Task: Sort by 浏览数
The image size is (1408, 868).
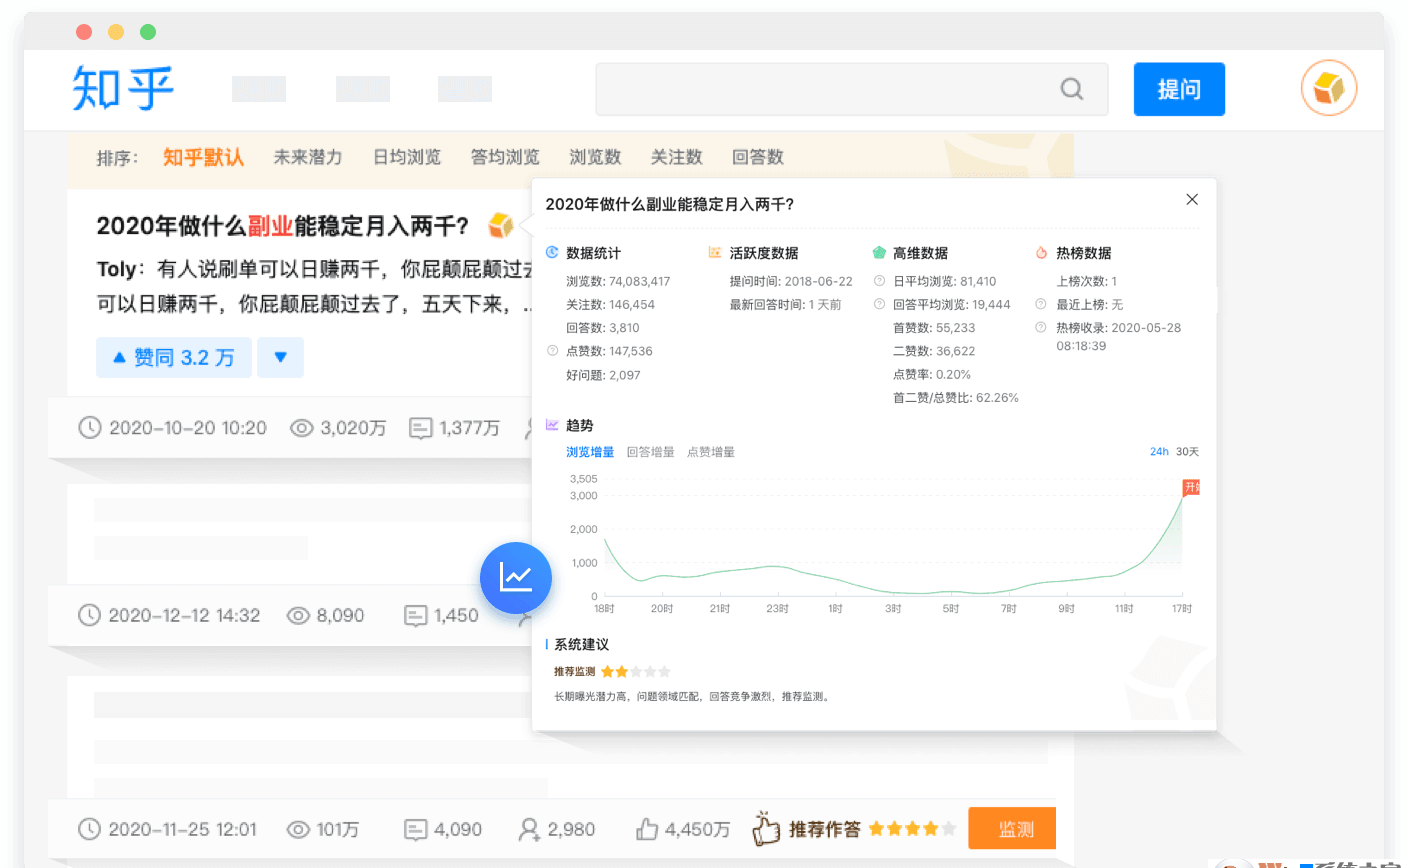Action: tap(595, 157)
